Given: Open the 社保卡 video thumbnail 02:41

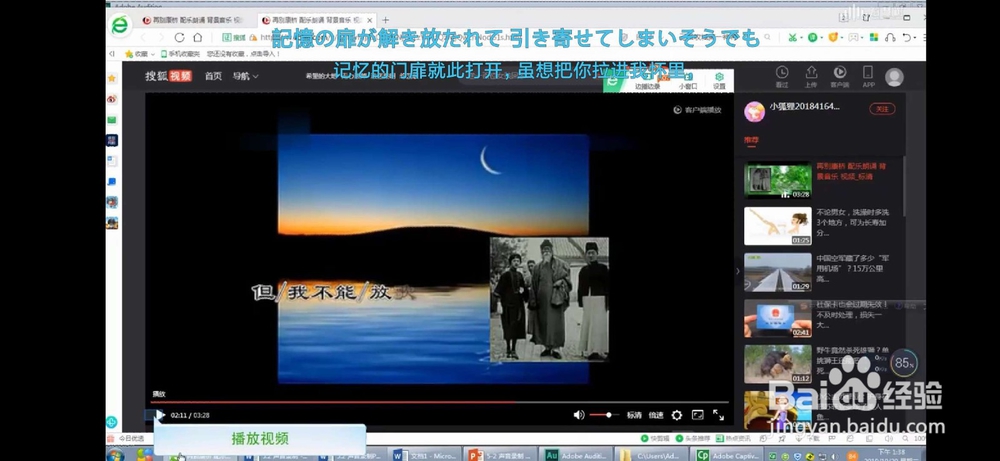Looking at the screenshot, I should (777, 318).
